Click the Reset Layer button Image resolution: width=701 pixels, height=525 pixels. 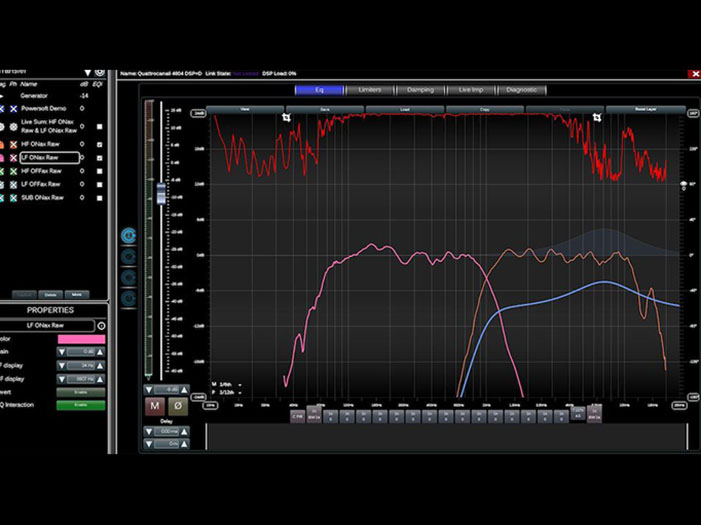click(x=645, y=108)
